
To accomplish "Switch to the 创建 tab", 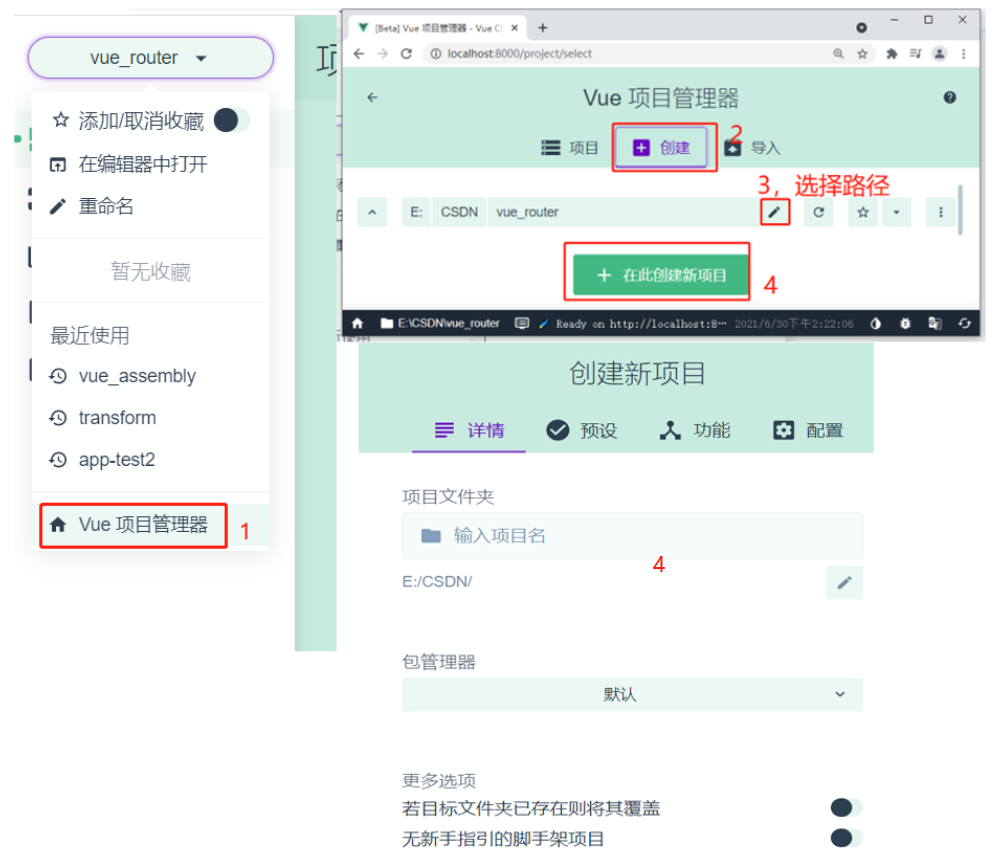I will pos(661,147).
